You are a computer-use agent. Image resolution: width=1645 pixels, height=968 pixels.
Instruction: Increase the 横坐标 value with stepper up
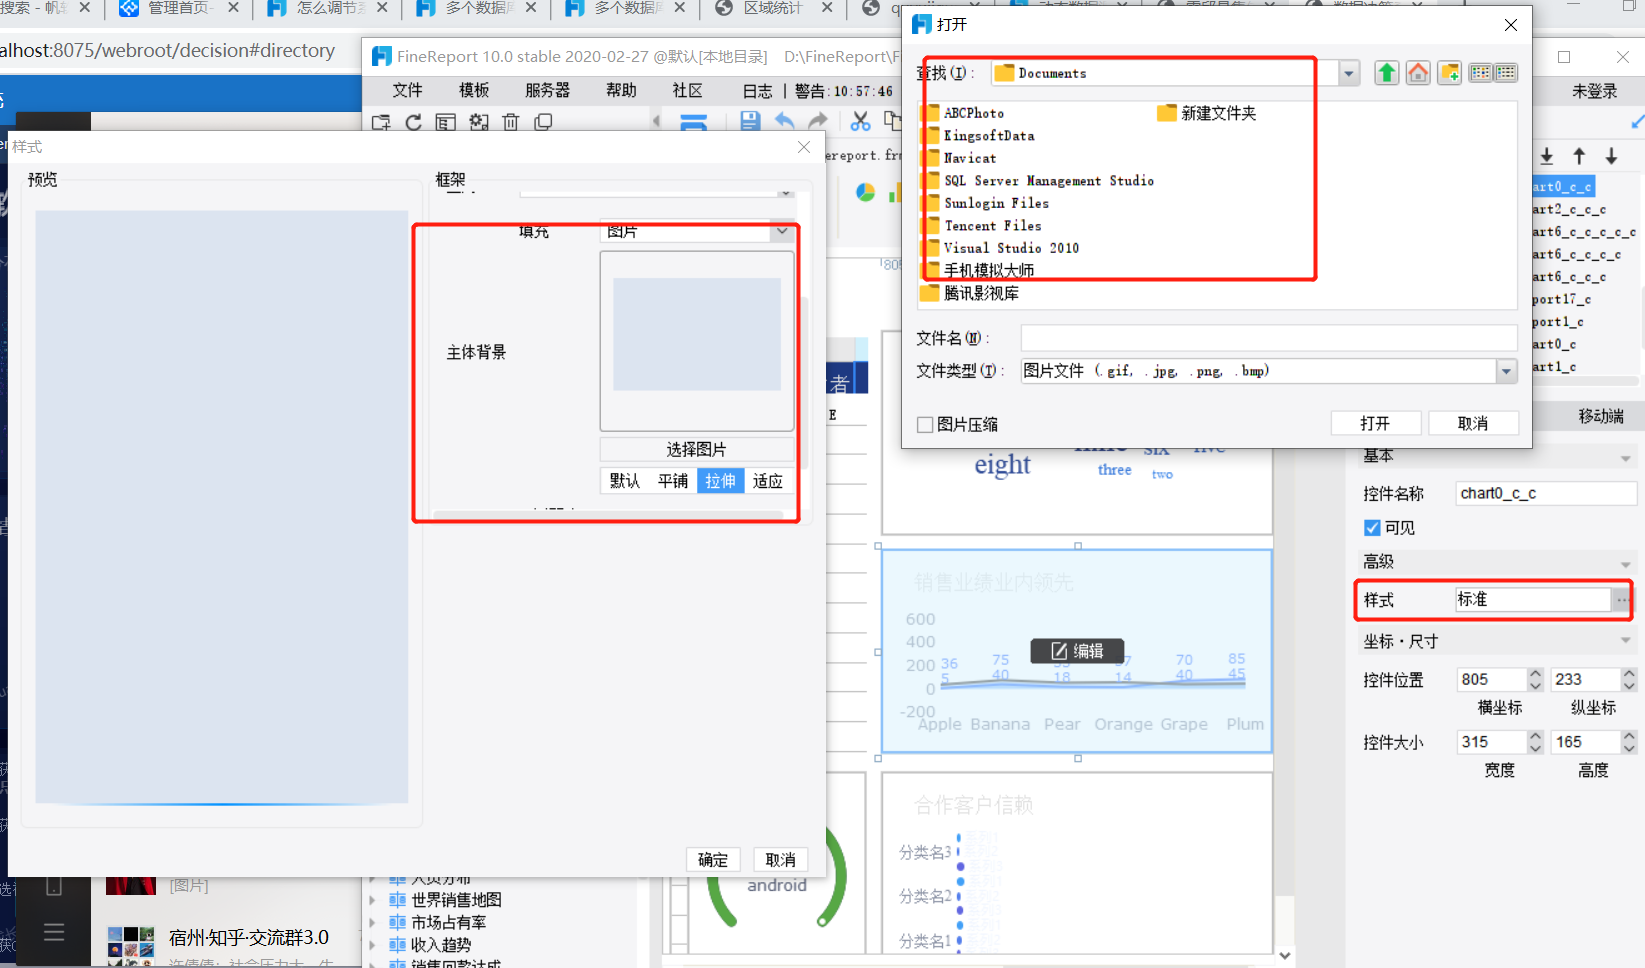click(1535, 674)
